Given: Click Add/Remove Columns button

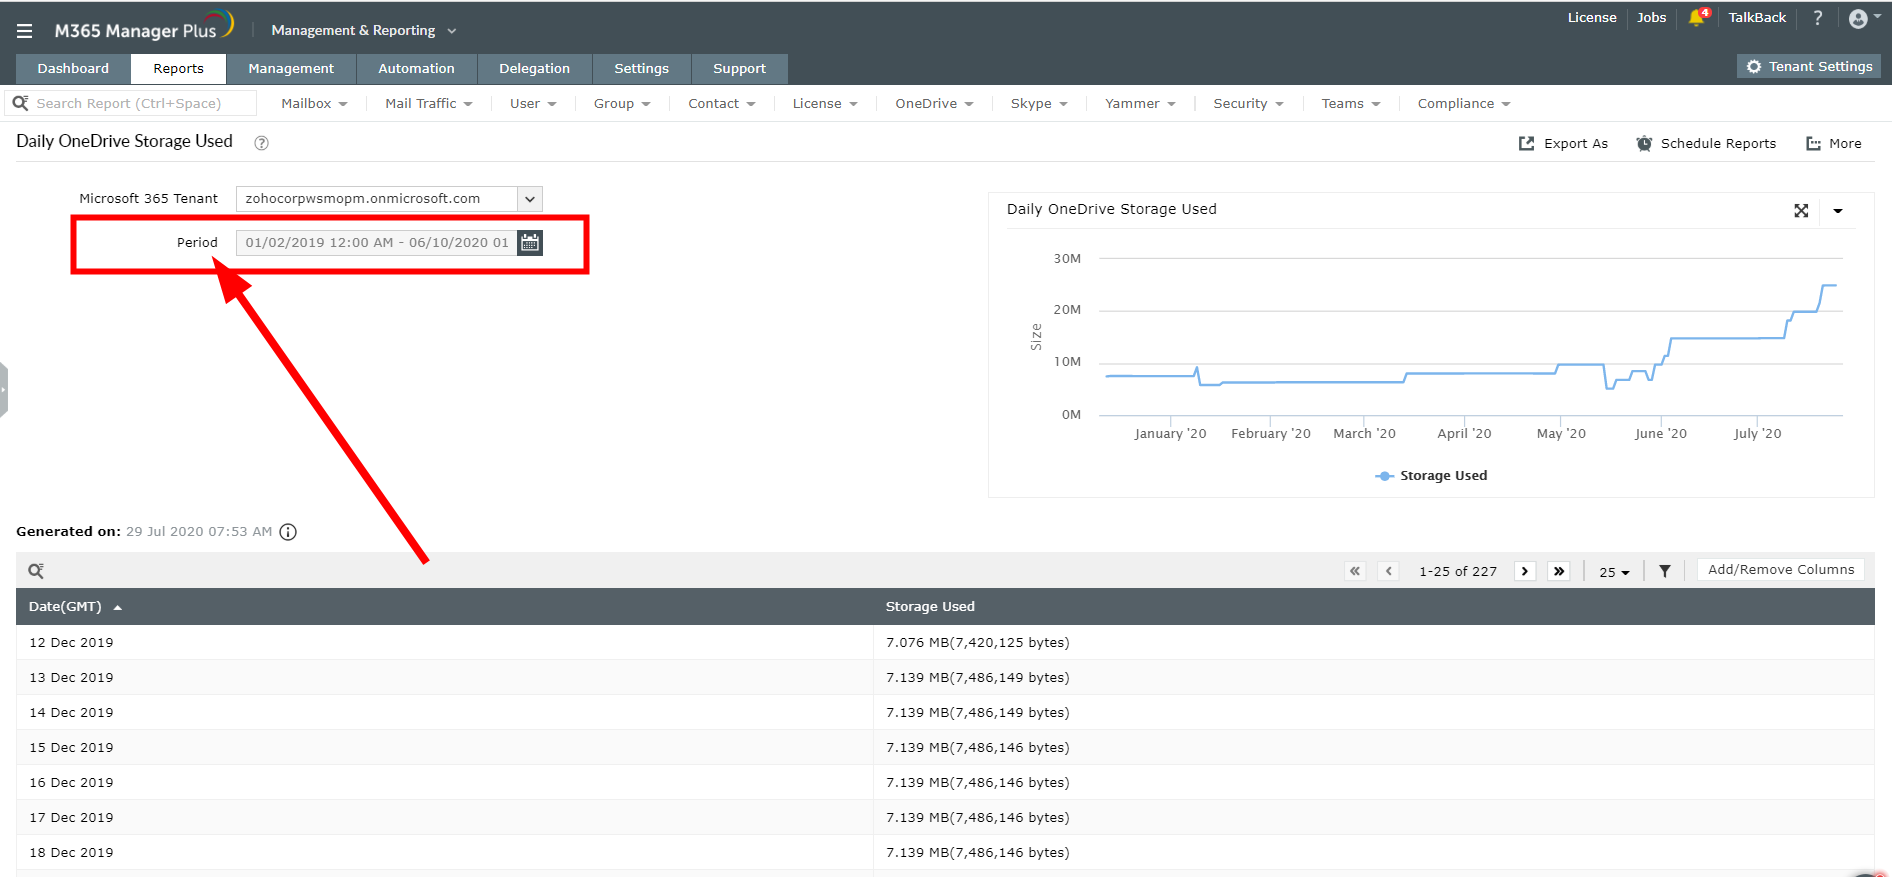Looking at the screenshot, I should (x=1781, y=569).
